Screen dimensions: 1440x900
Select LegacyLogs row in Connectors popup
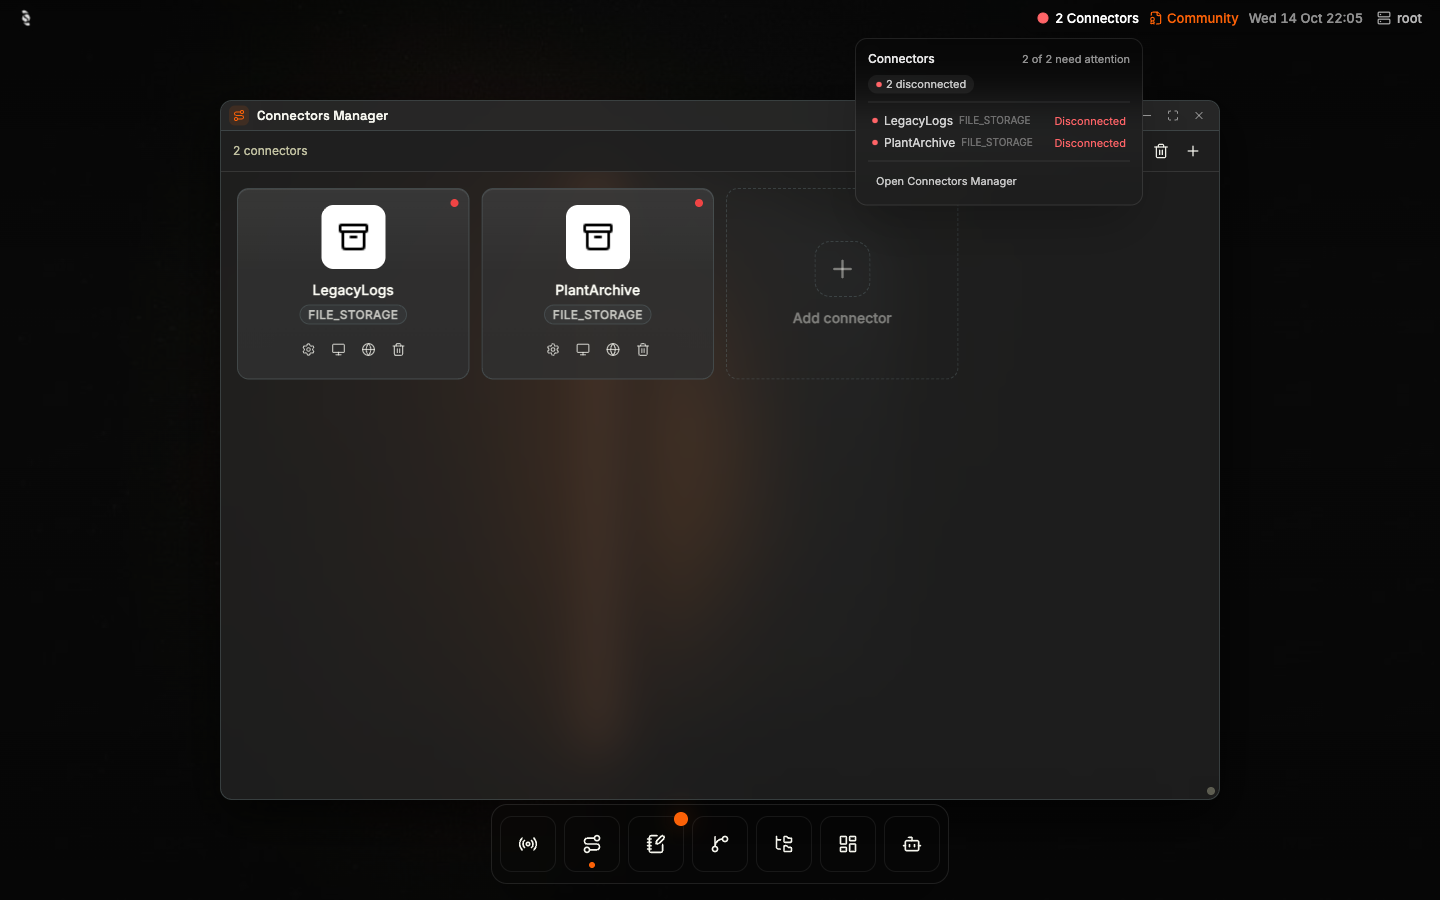tap(999, 121)
